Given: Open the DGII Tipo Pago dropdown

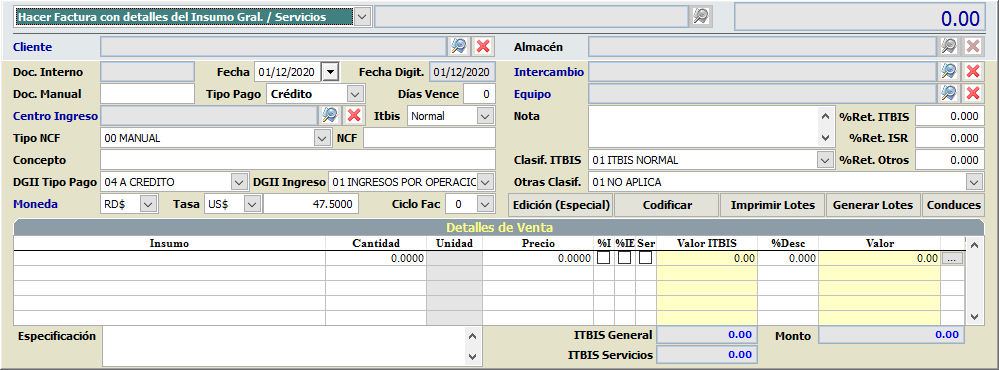Looking at the screenshot, I should point(239,182).
